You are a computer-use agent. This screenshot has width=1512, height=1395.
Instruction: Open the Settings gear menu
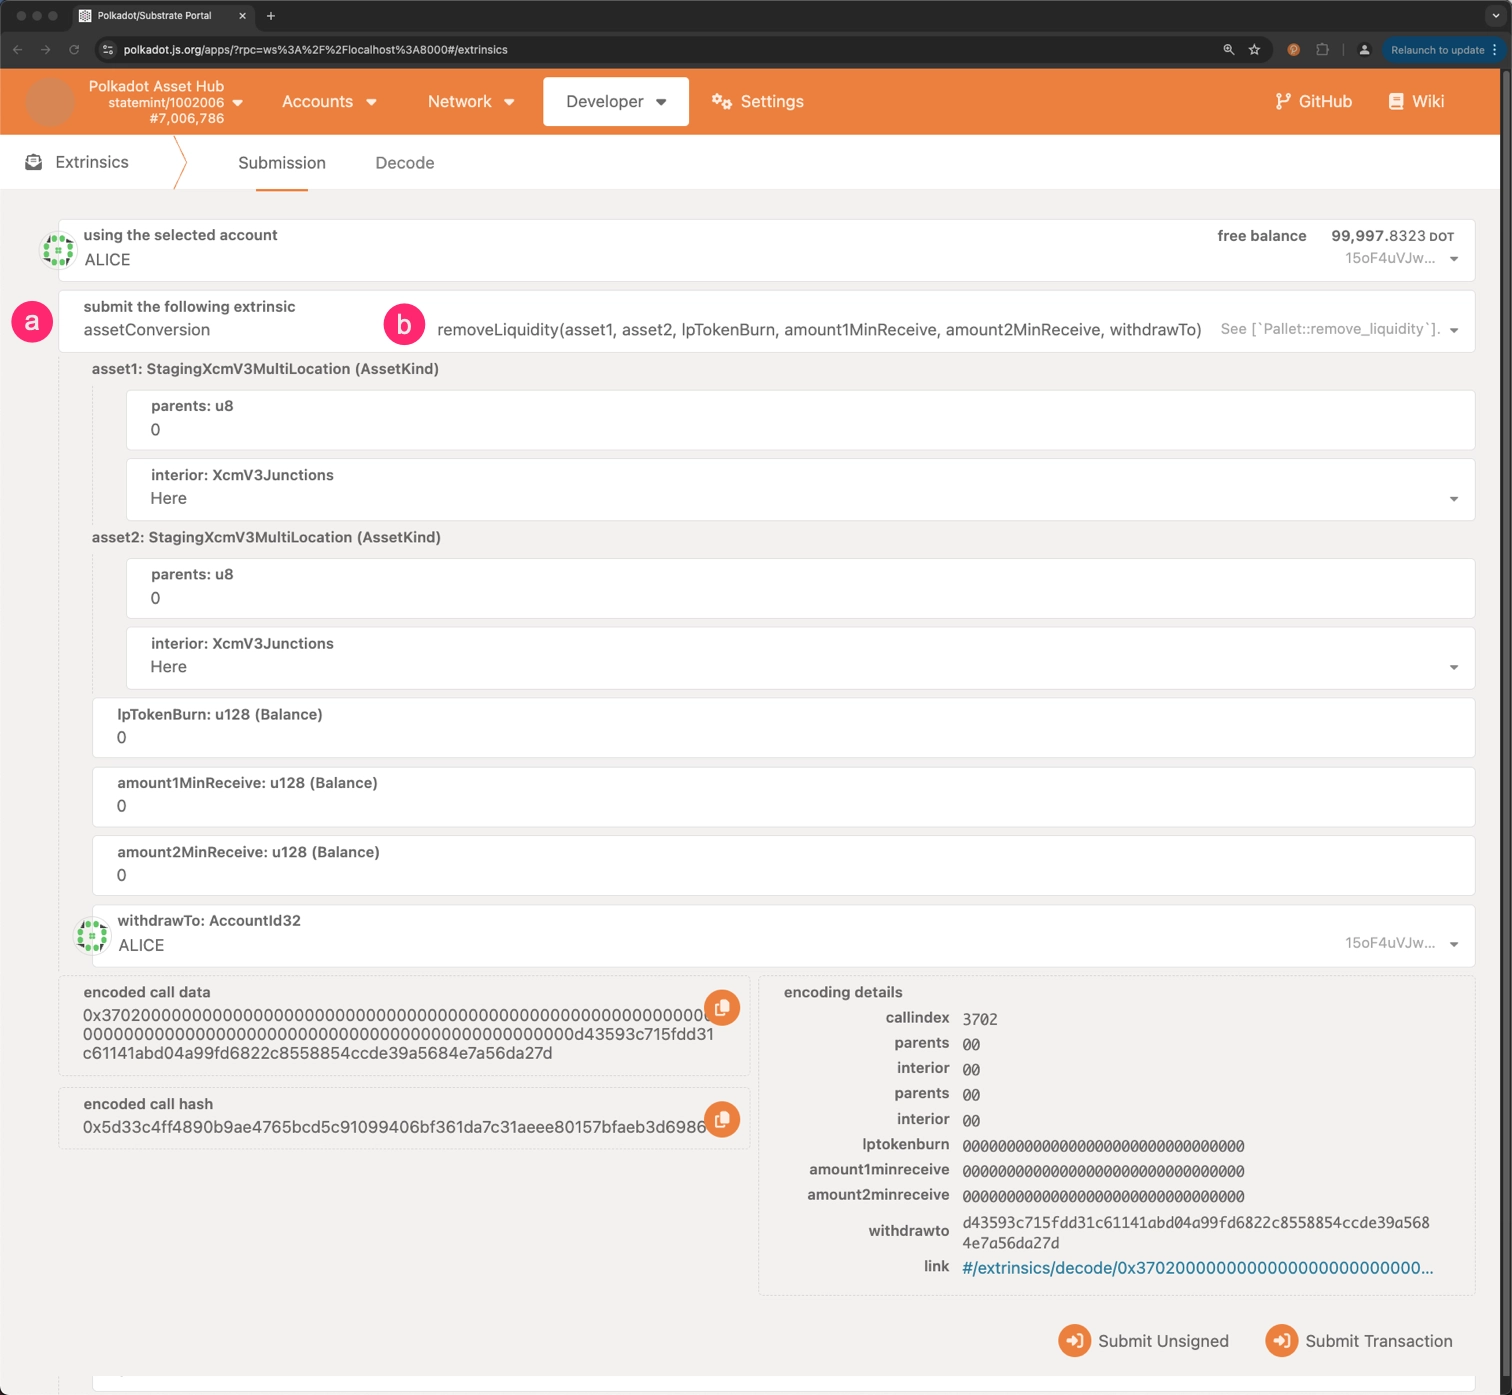click(757, 102)
